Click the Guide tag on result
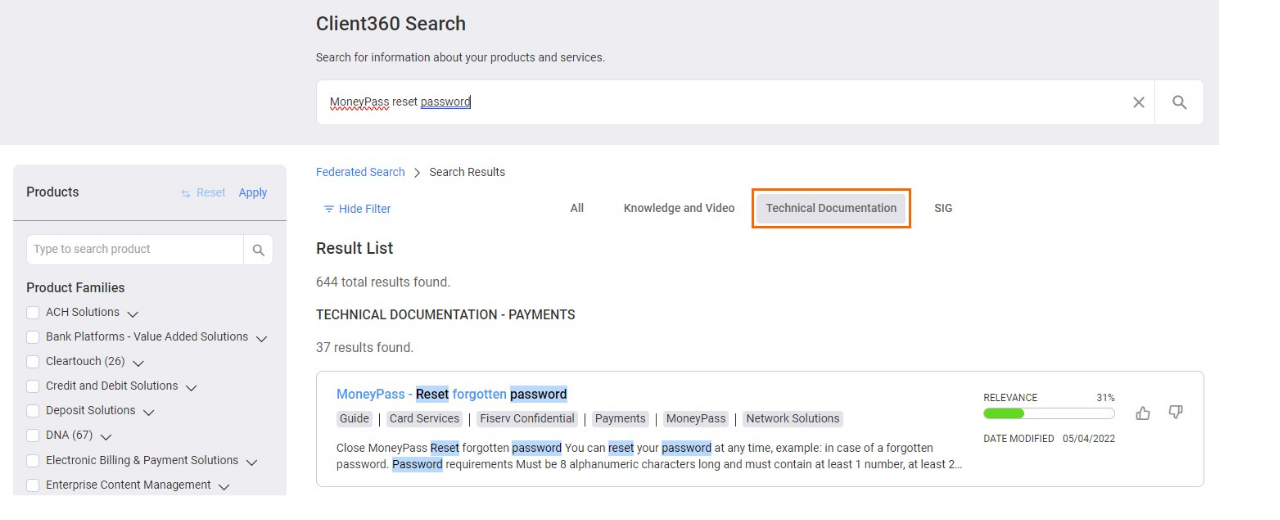This screenshot has width=1280, height=520. pos(354,419)
